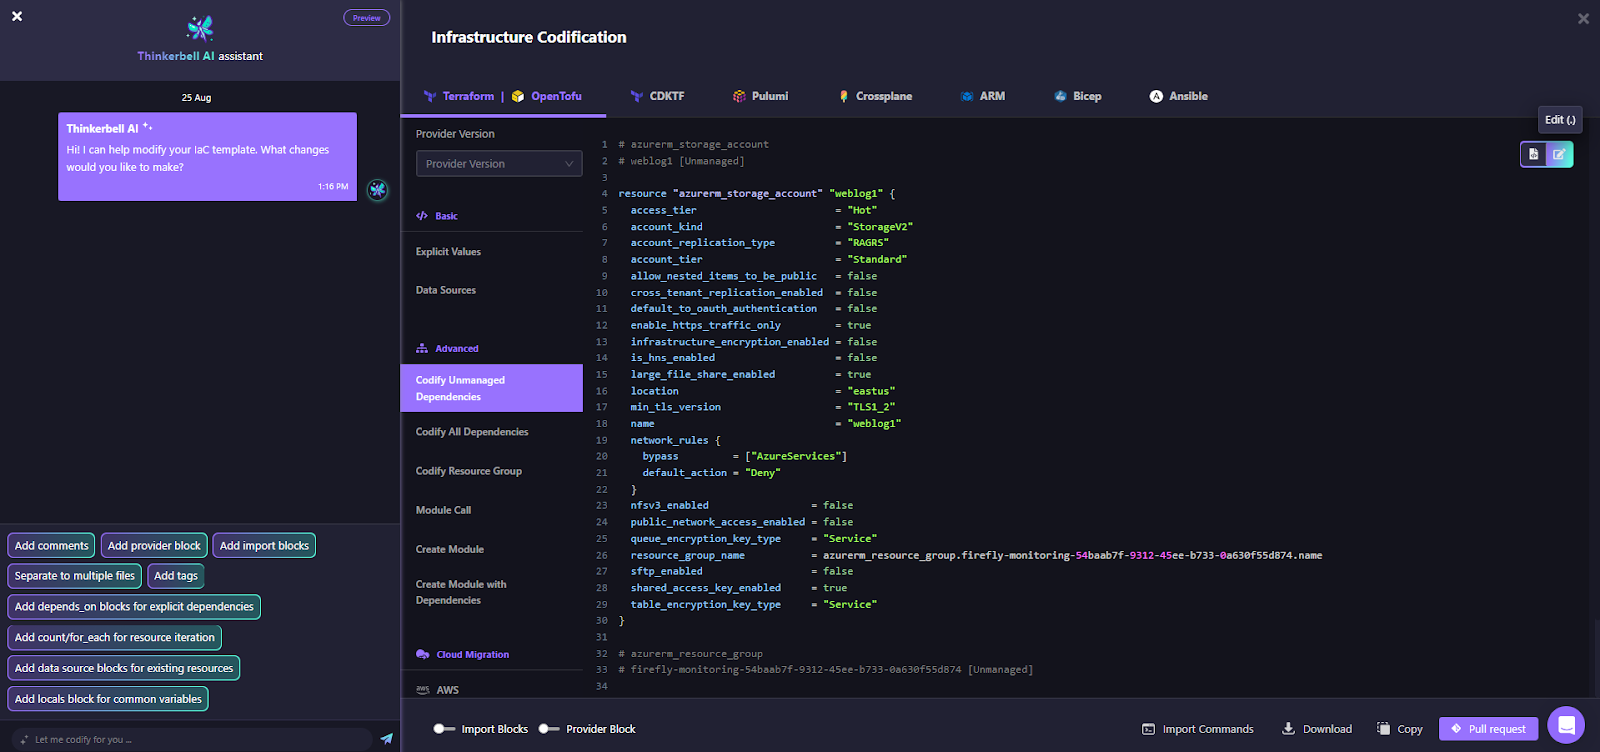The width and height of the screenshot is (1600, 752).
Task: Select Module Call option
Action: point(443,510)
